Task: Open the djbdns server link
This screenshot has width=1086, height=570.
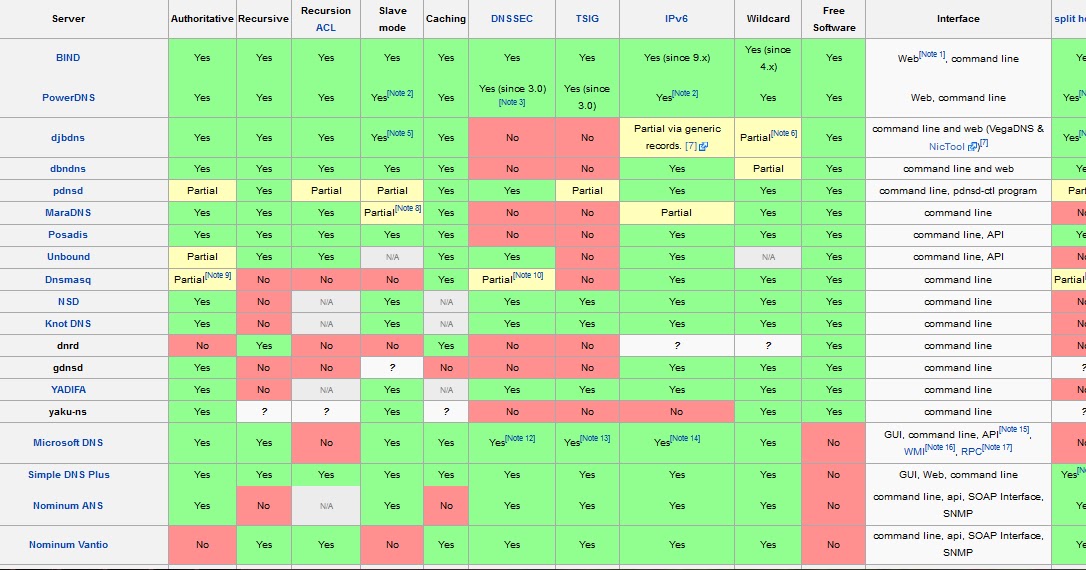Action: (68, 138)
